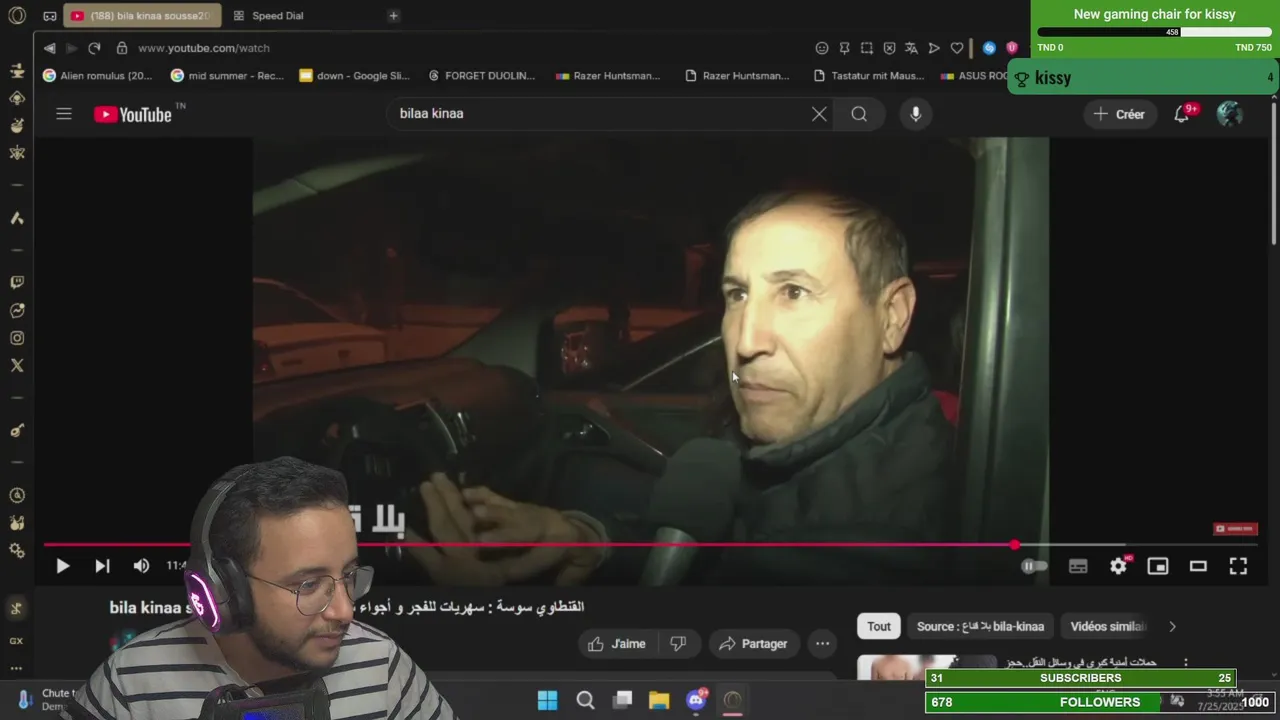Open File Explorer from the taskbar

click(659, 700)
